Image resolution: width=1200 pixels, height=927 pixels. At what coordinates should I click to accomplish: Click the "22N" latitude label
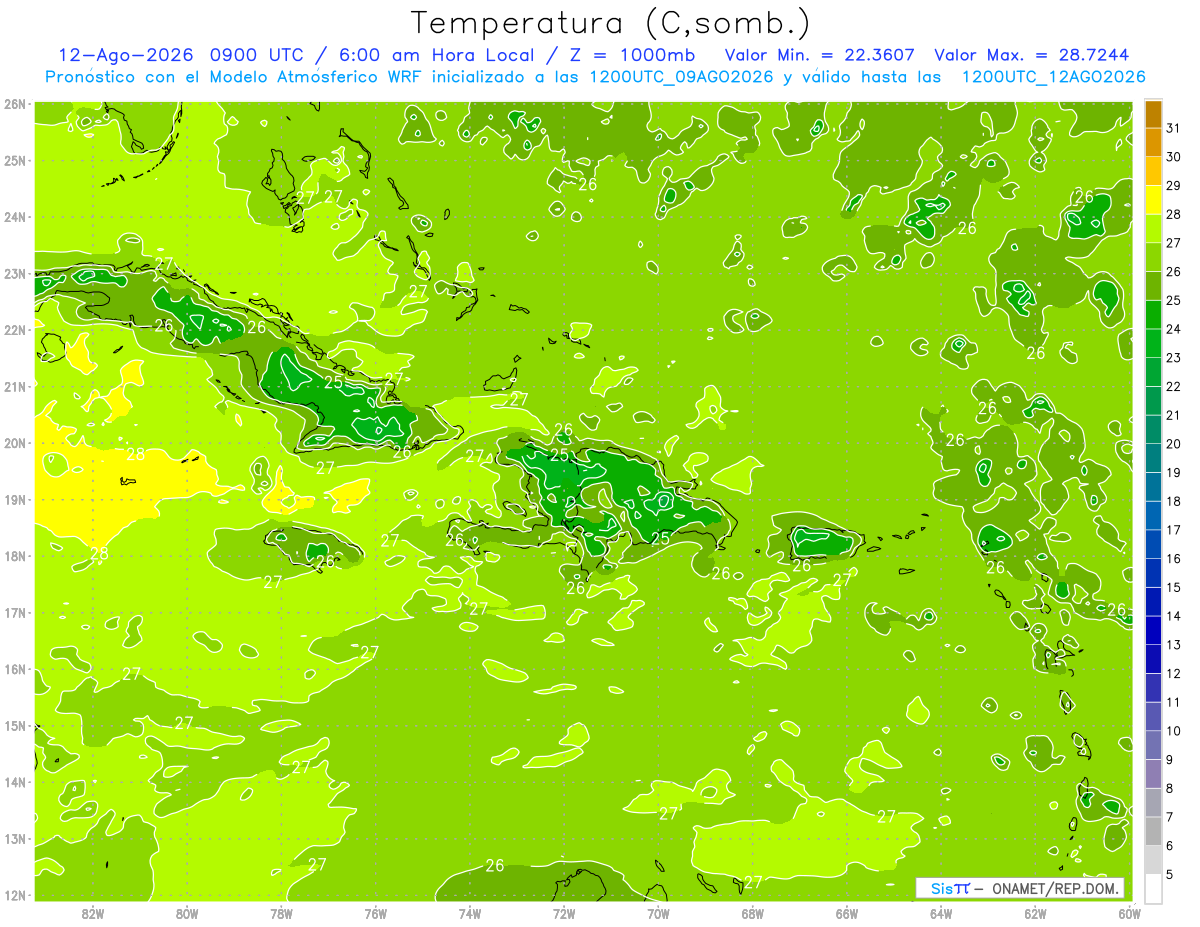tap(15, 330)
